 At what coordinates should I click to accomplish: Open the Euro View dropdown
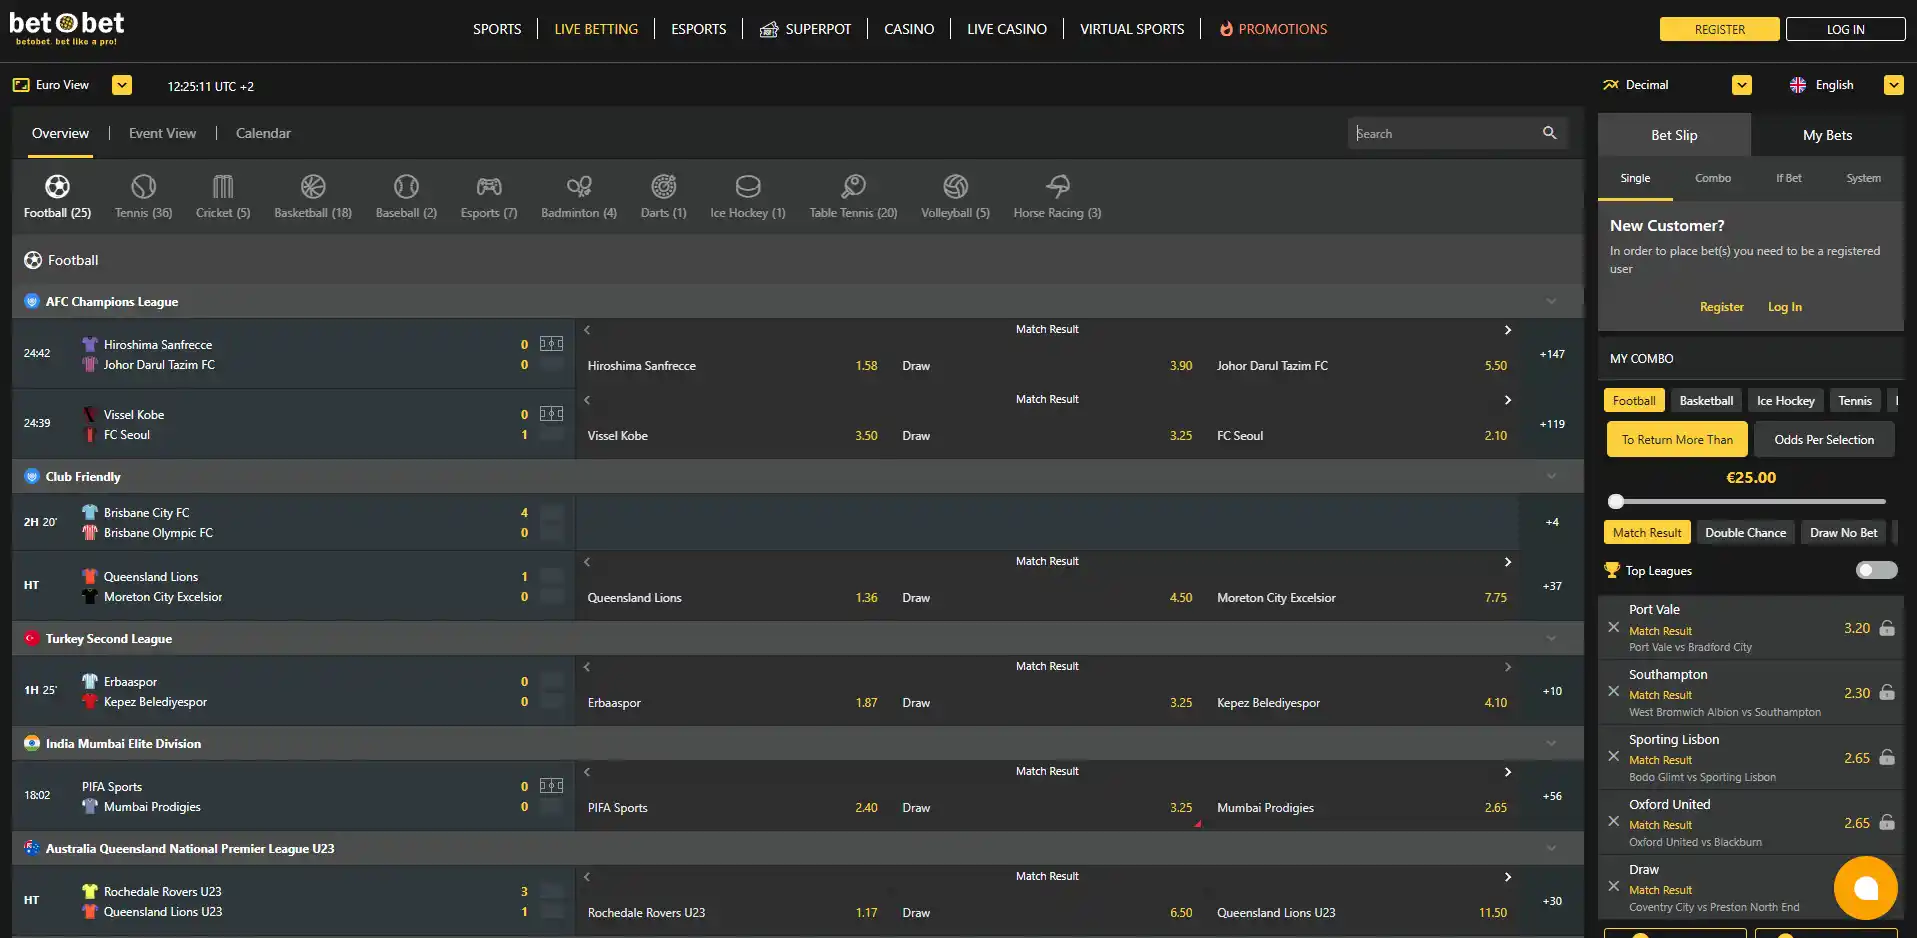122,85
